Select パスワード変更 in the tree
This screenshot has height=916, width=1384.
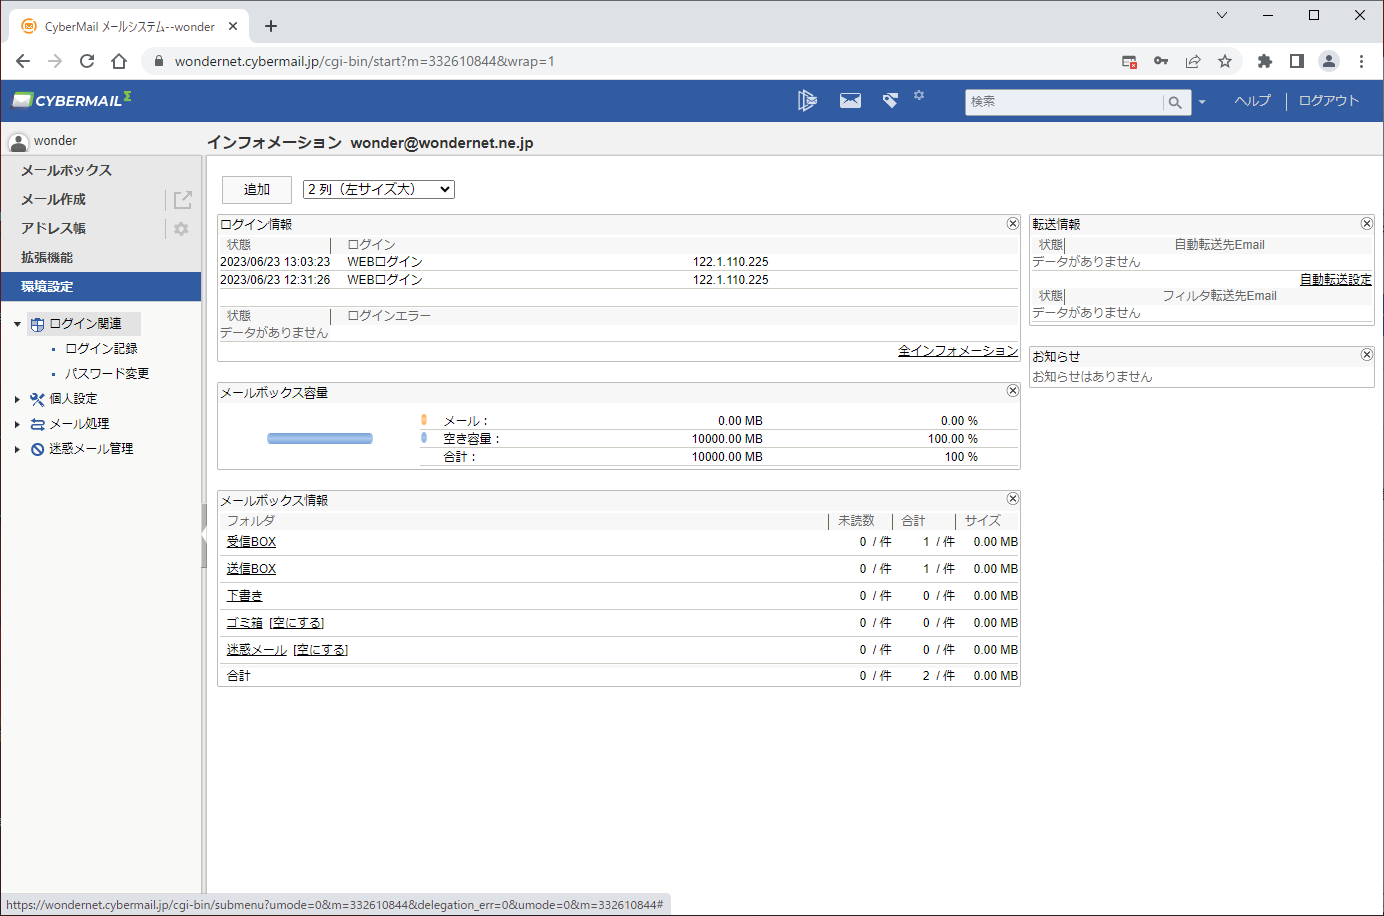[x=107, y=374]
